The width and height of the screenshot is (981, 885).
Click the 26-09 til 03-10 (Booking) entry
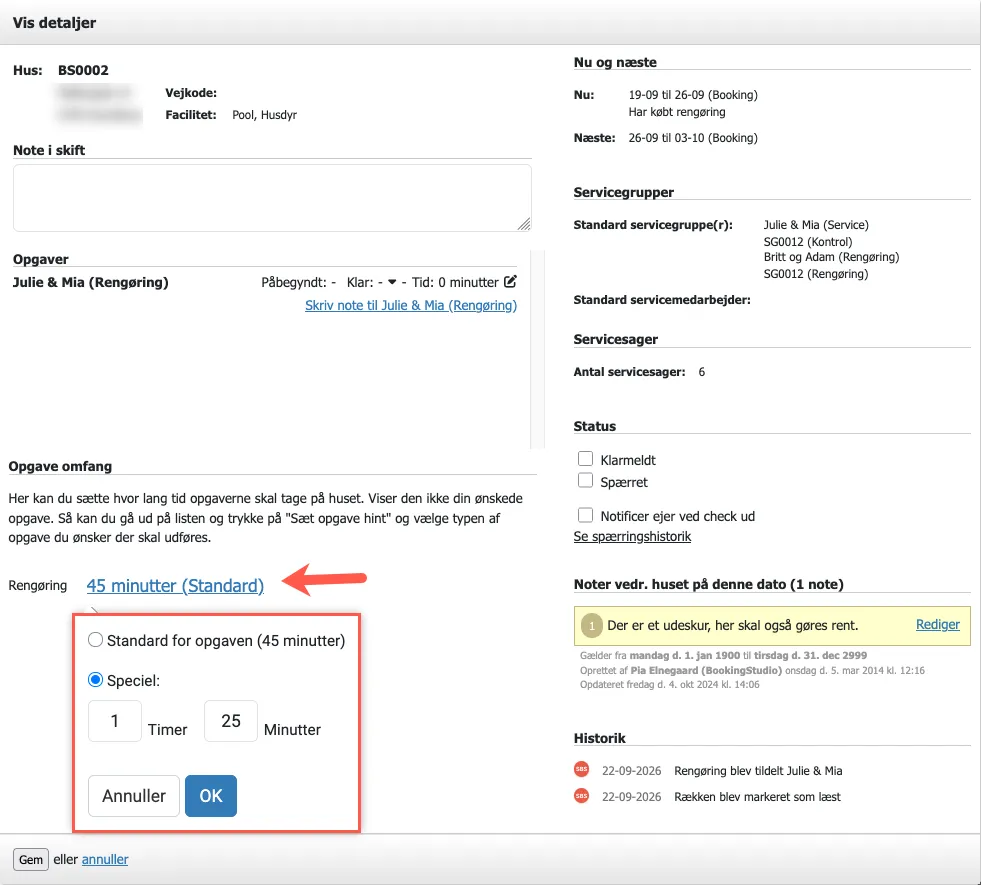[x=693, y=138]
